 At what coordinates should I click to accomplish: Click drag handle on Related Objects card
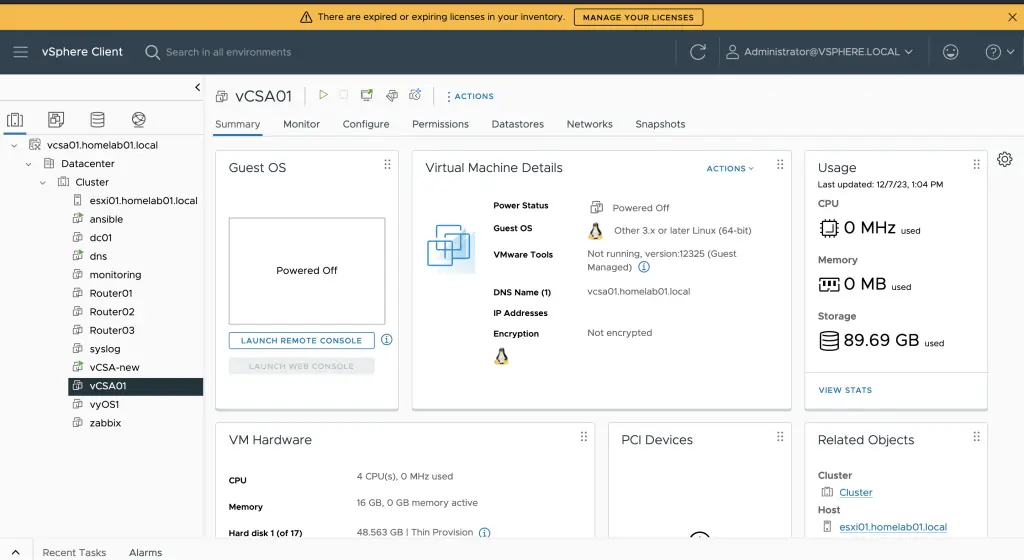click(x=976, y=436)
